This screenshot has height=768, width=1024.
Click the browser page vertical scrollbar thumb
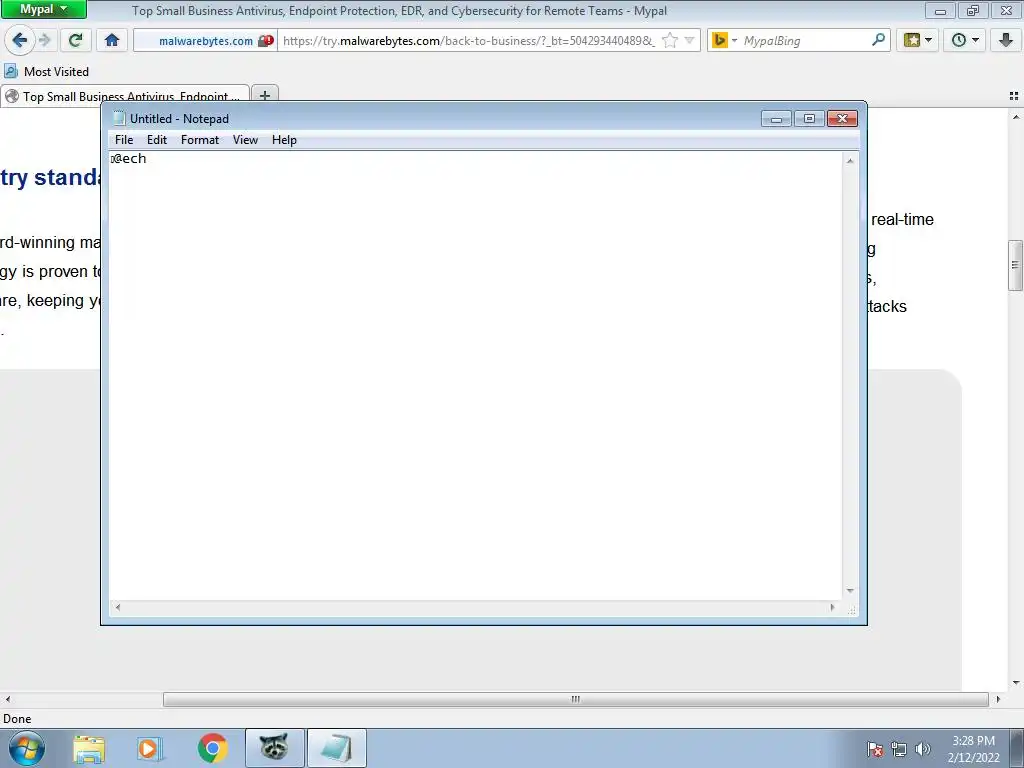1015,265
